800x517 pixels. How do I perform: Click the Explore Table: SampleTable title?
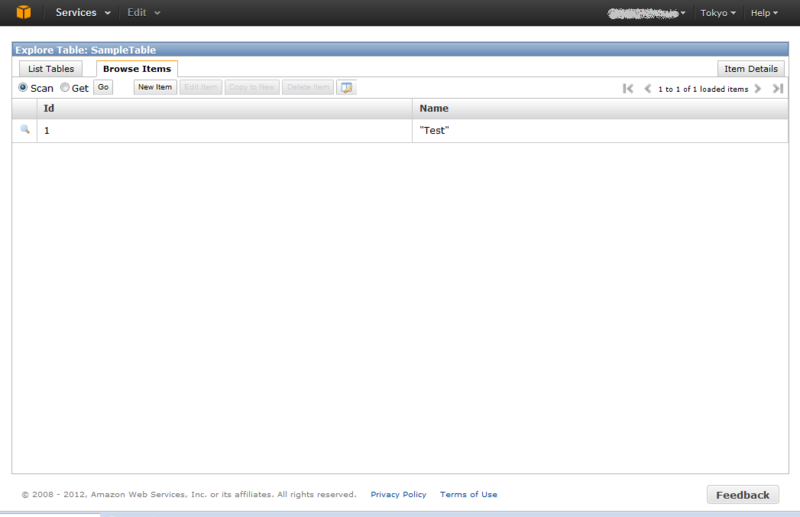pyautogui.click(x=86, y=50)
